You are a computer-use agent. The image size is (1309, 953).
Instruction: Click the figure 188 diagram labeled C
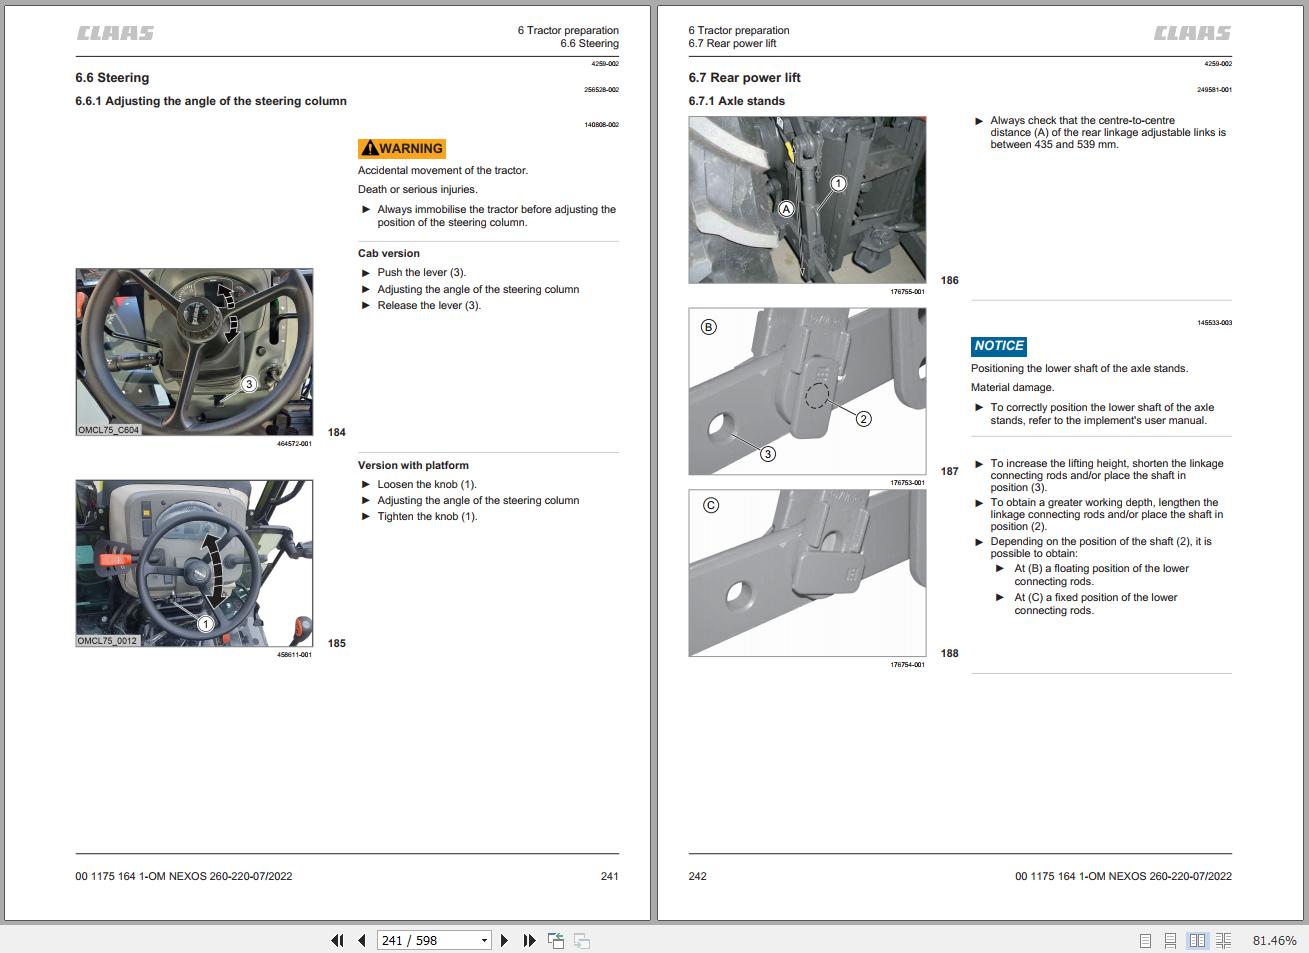pyautogui.click(x=807, y=573)
